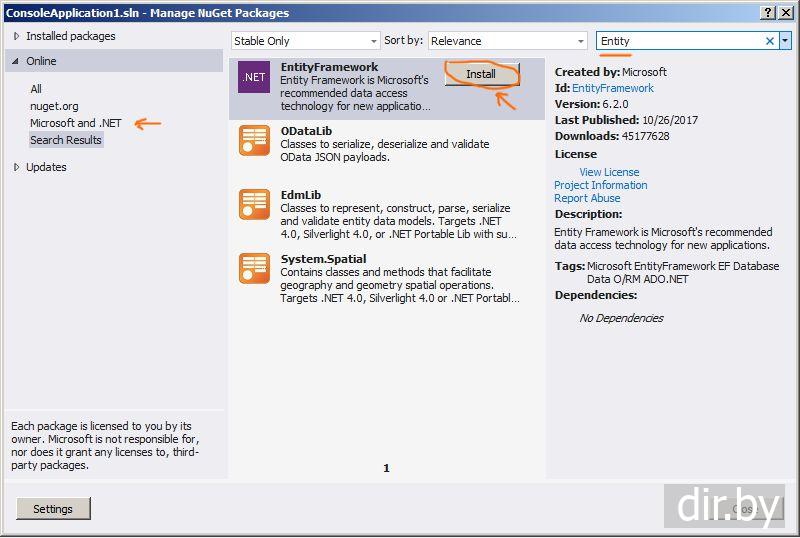Open the search box dropdown arrow
800x538 pixels.
tap(786, 41)
